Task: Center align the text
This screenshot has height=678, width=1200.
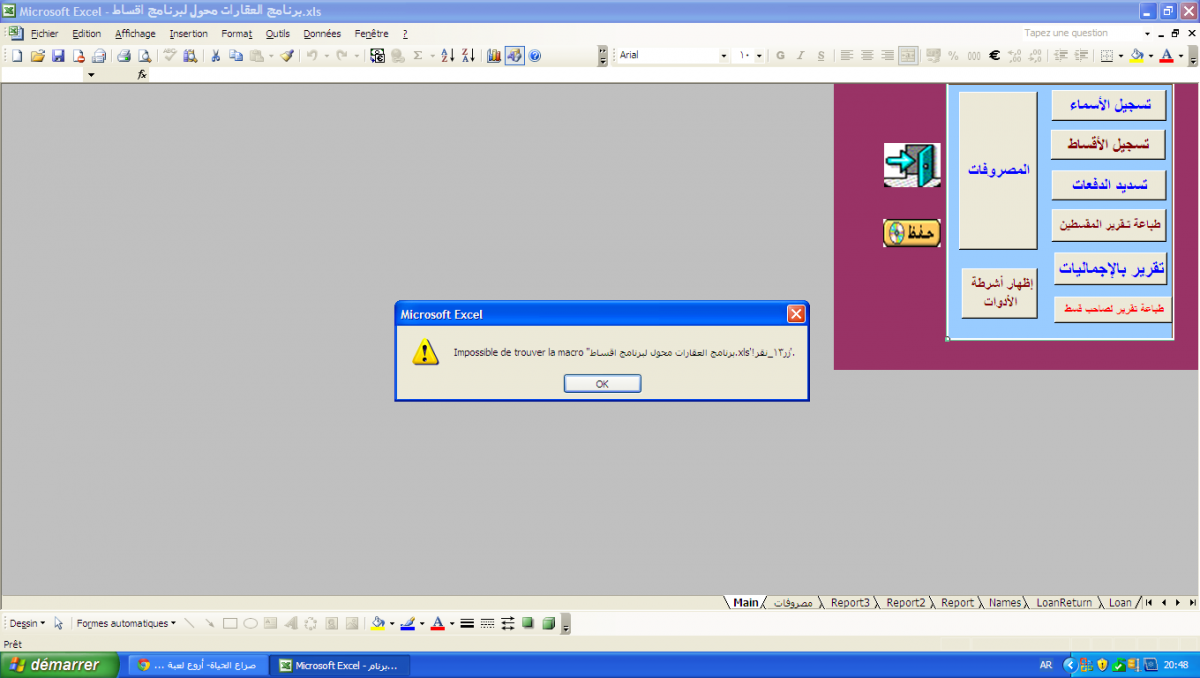Action: (867, 56)
